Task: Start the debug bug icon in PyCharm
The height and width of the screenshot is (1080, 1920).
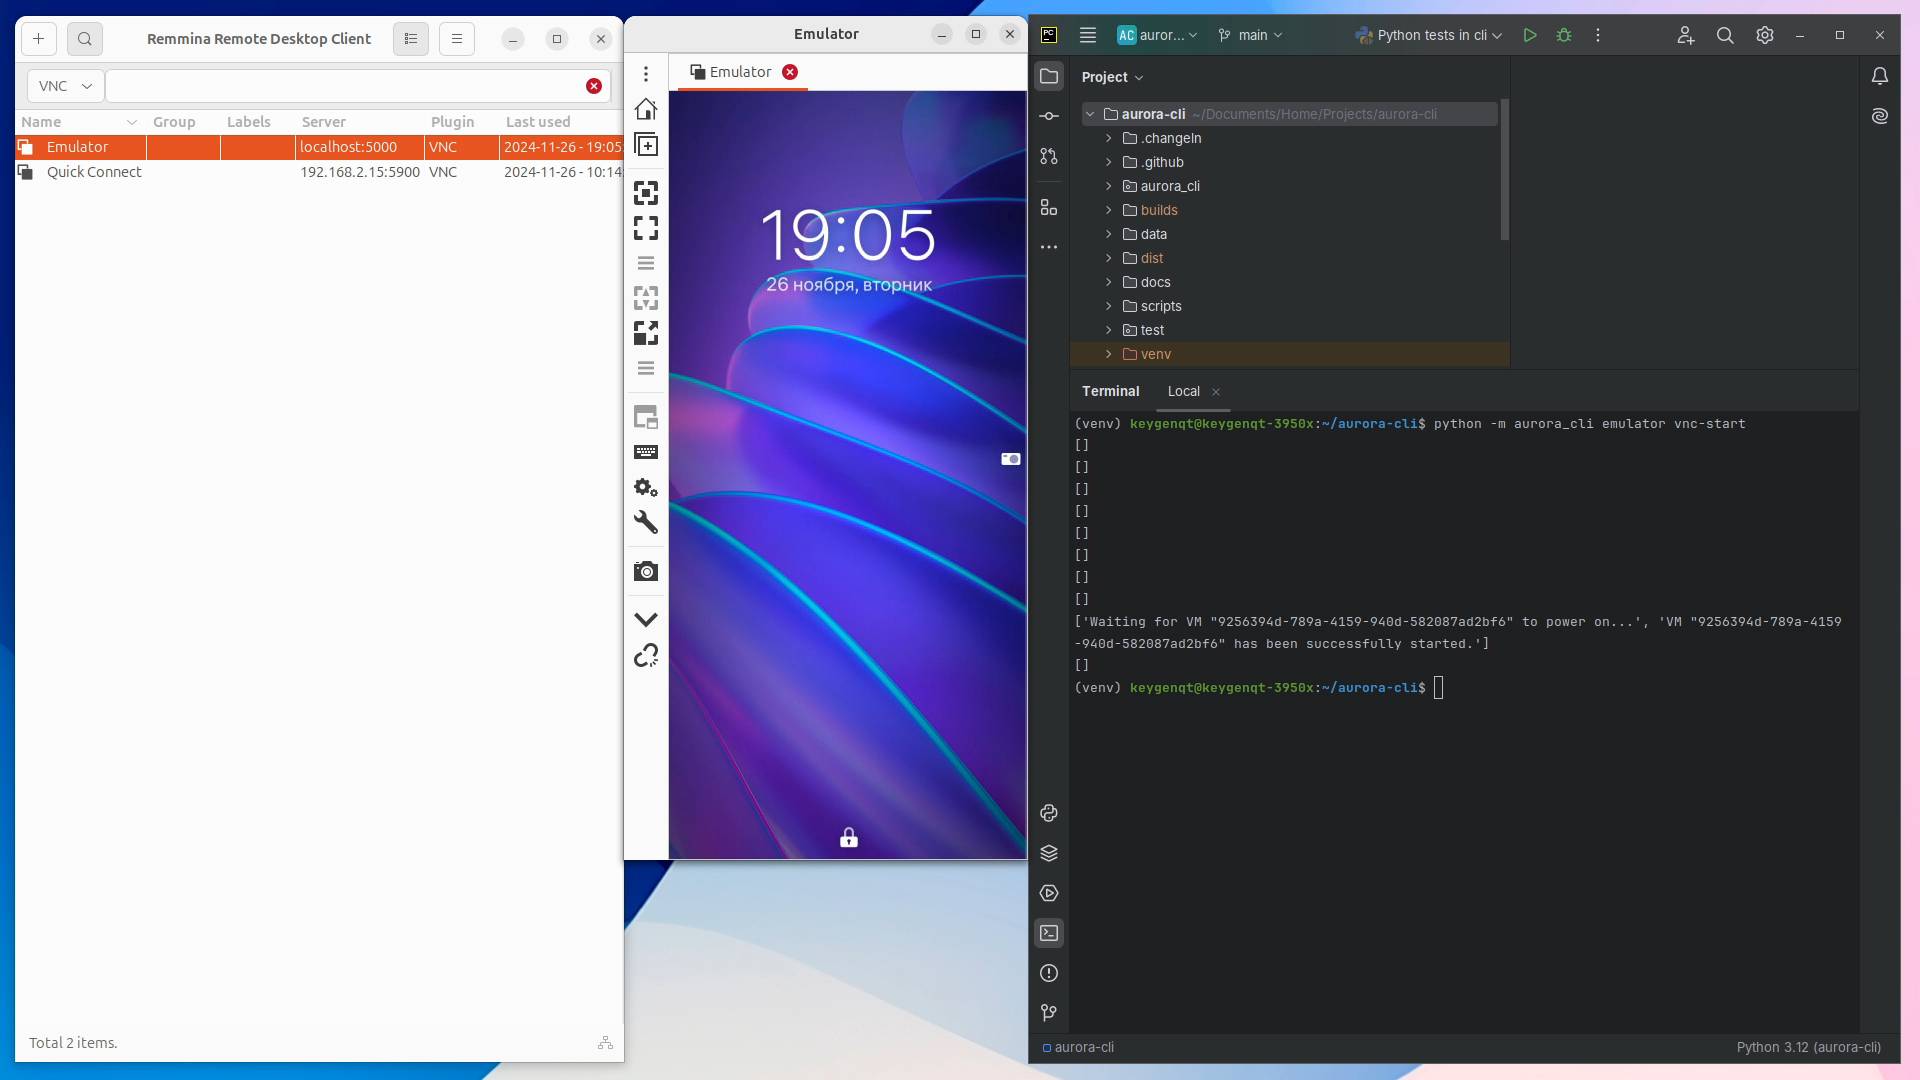Action: pos(1564,35)
